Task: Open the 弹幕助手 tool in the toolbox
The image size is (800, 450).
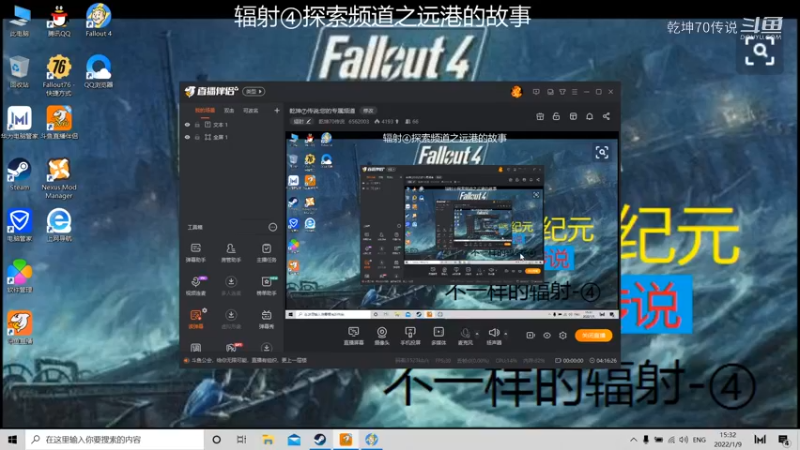Action: [195, 253]
